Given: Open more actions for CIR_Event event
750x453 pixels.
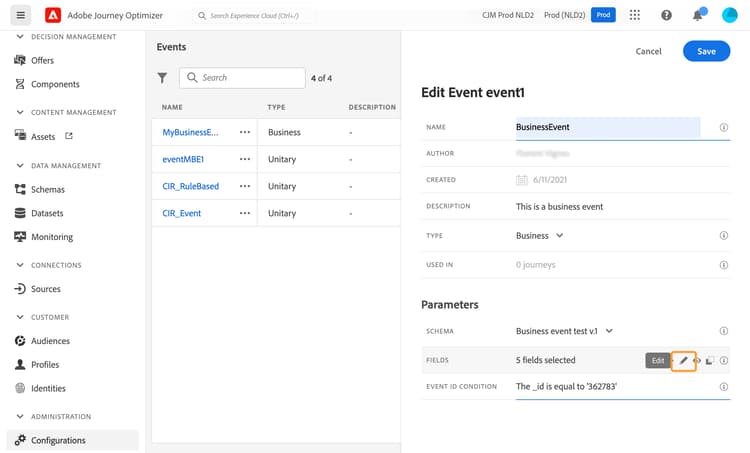Looking at the screenshot, I should (245, 213).
